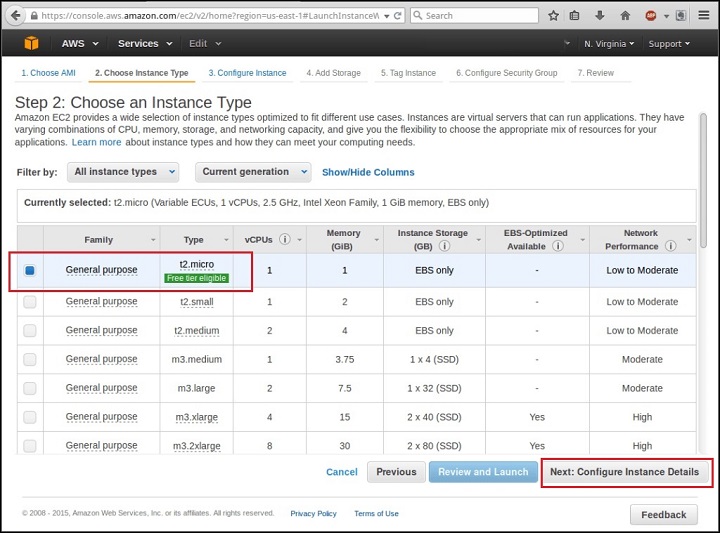Select the 2. Choose Instance Type tab
720x533 pixels.
pyautogui.click(x=141, y=73)
